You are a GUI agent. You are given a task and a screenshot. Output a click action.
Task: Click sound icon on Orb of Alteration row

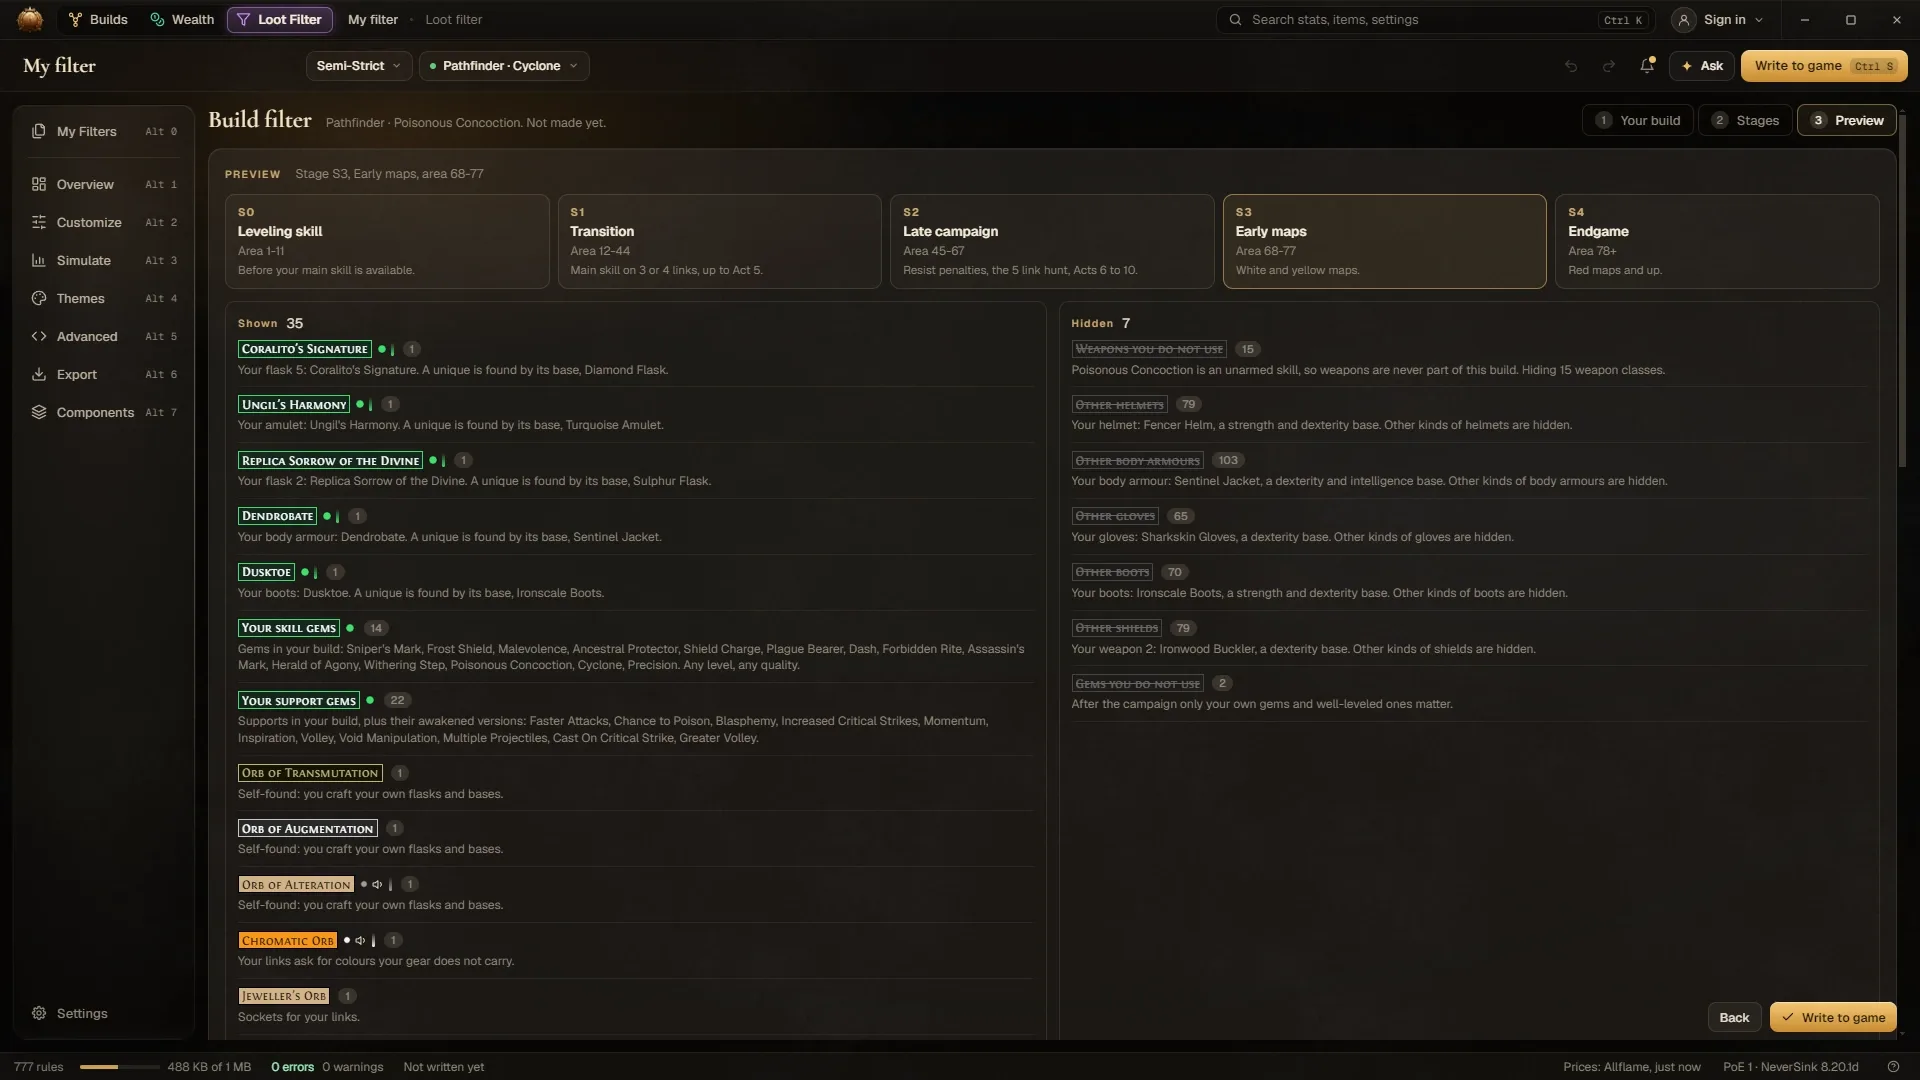(377, 885)
